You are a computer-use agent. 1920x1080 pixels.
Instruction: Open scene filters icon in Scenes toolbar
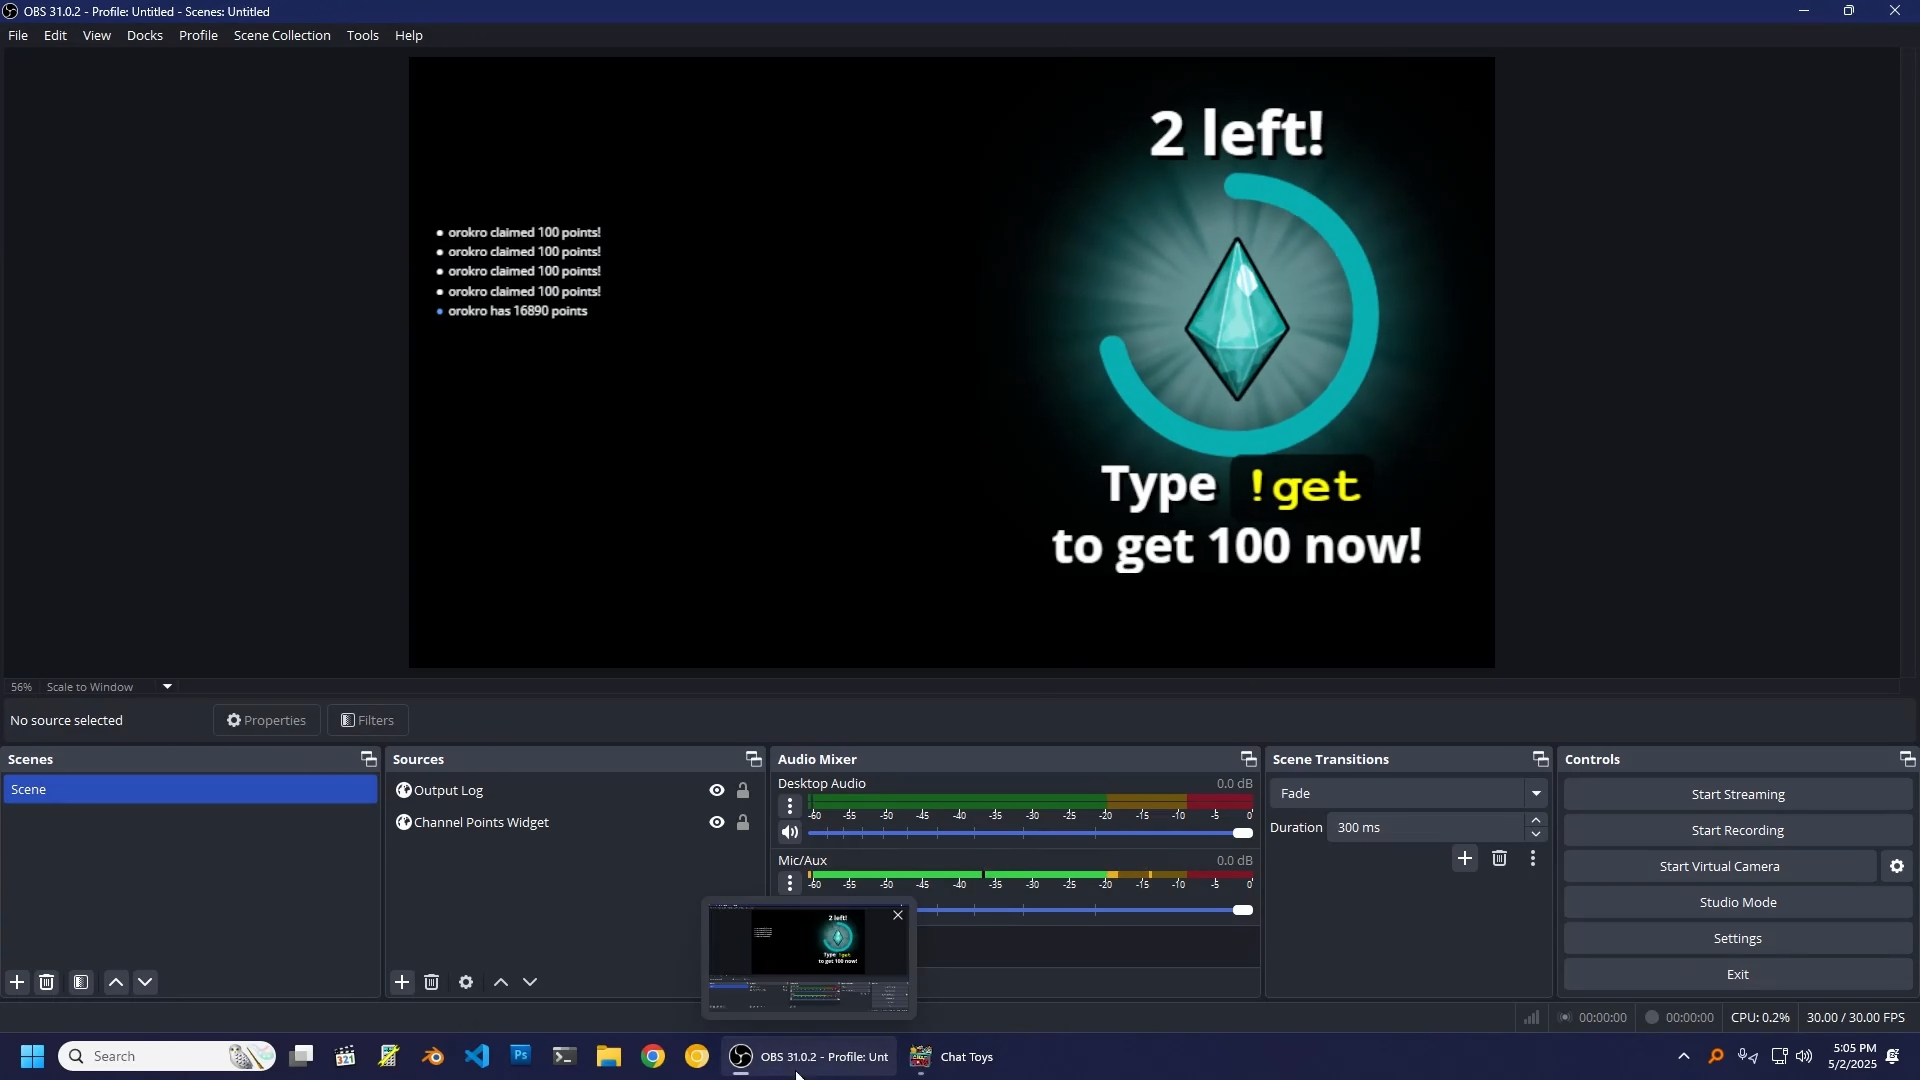click(x=81, y=984)
